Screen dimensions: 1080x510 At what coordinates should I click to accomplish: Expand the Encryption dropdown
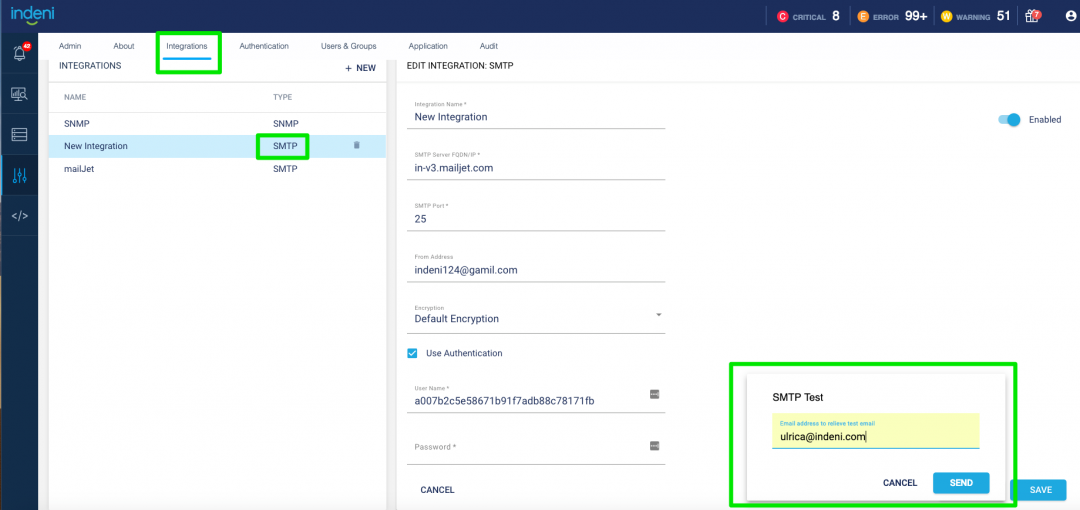[658, 315]
